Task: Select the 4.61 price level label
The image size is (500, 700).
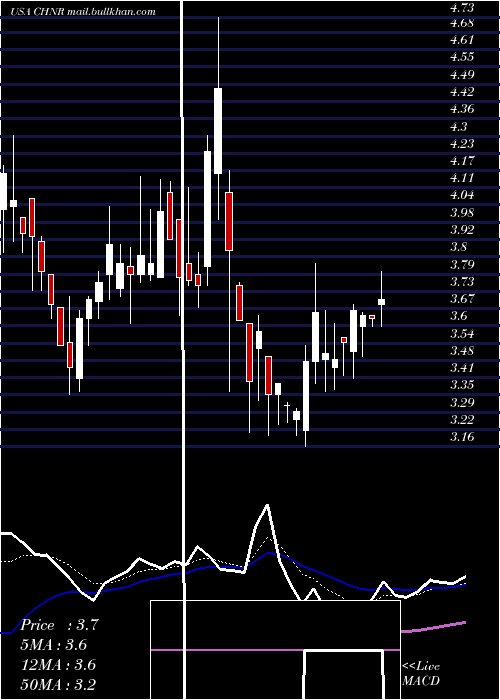Action: (x=461, y=40)
